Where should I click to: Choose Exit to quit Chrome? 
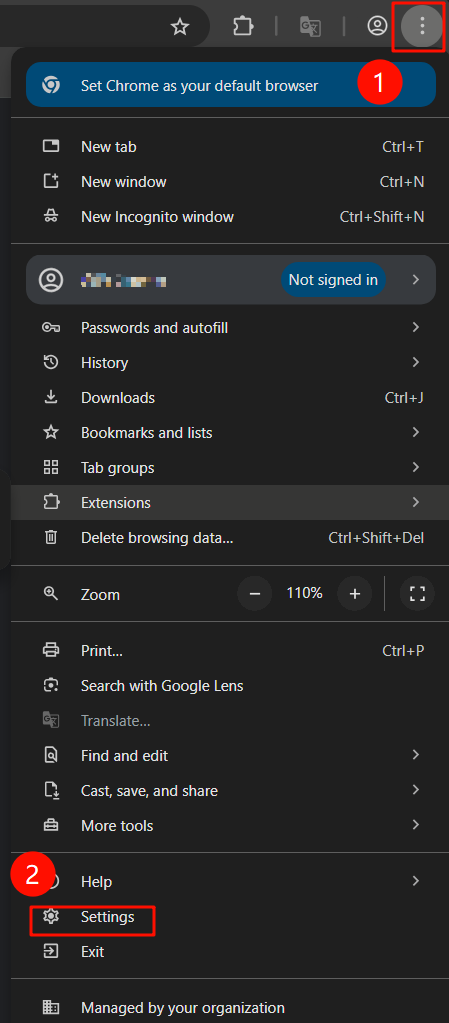click(x=230, y=952)
